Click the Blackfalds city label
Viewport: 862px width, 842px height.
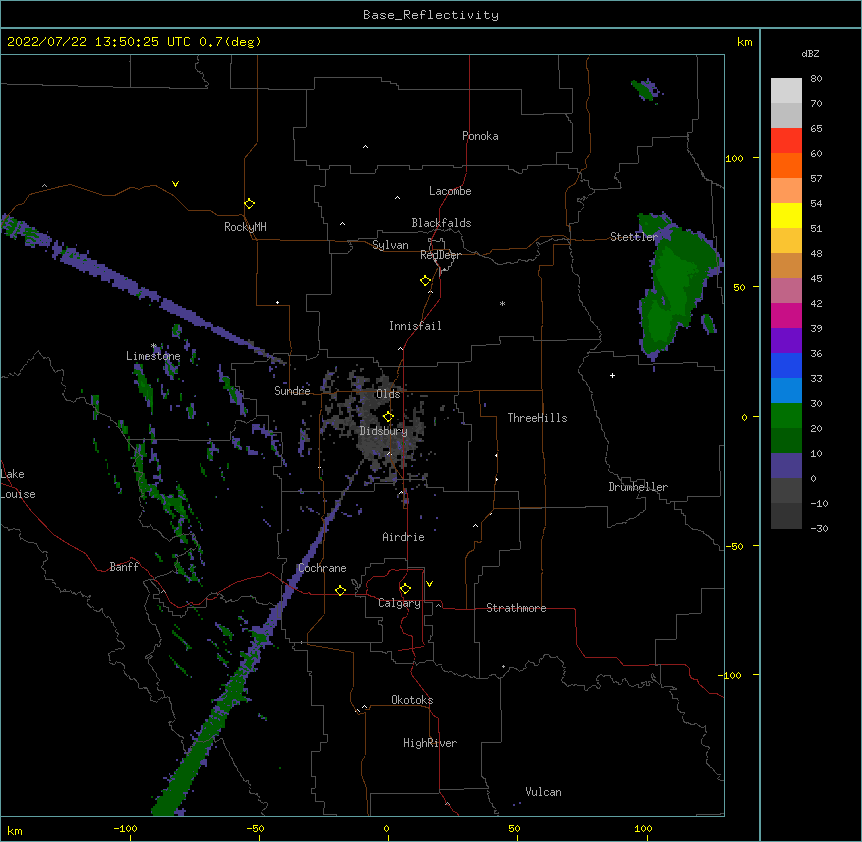pos(441,223)
